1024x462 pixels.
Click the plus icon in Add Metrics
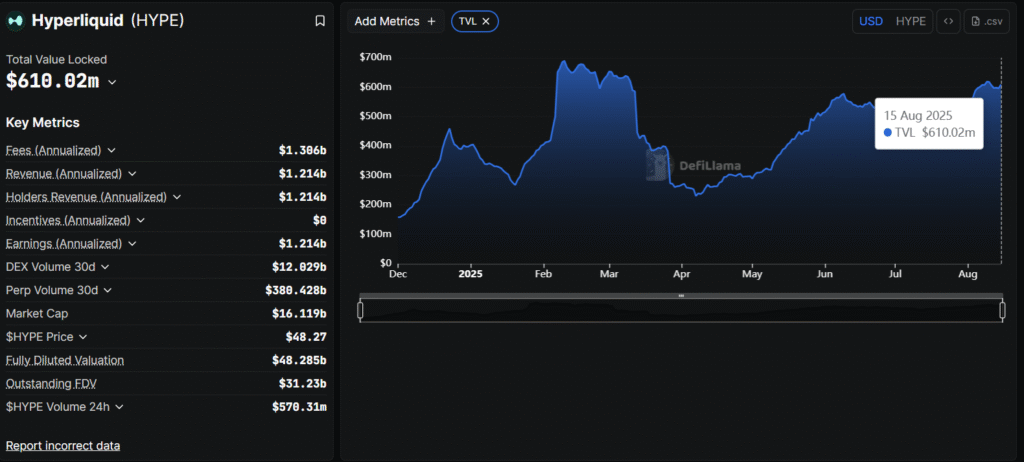pyautogui.click(x=431, y=22)
